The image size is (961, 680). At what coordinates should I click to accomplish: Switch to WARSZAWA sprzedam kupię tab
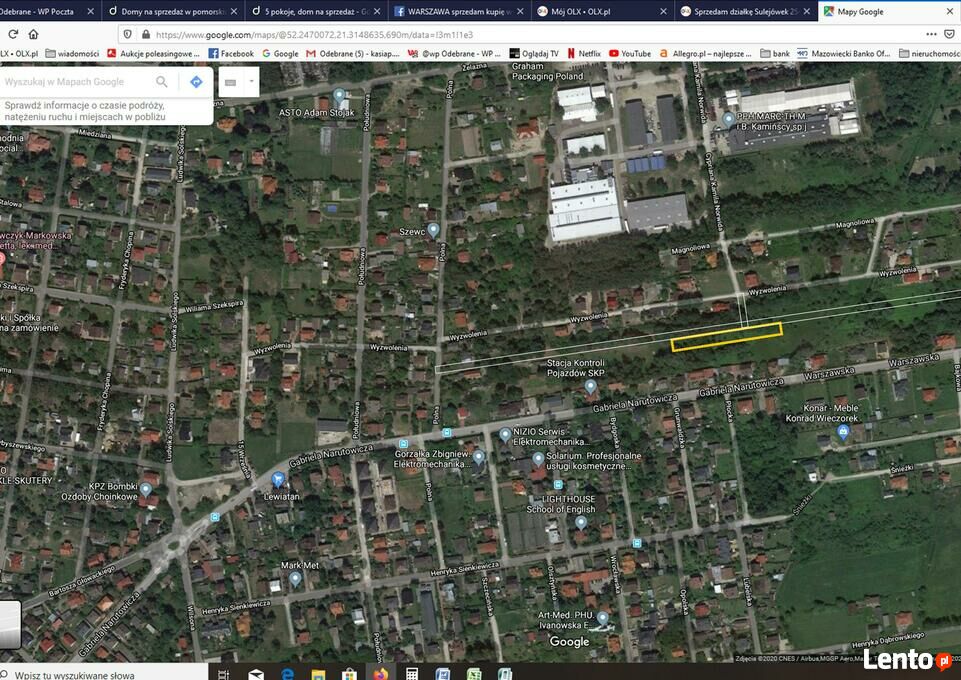coord(458,11)
